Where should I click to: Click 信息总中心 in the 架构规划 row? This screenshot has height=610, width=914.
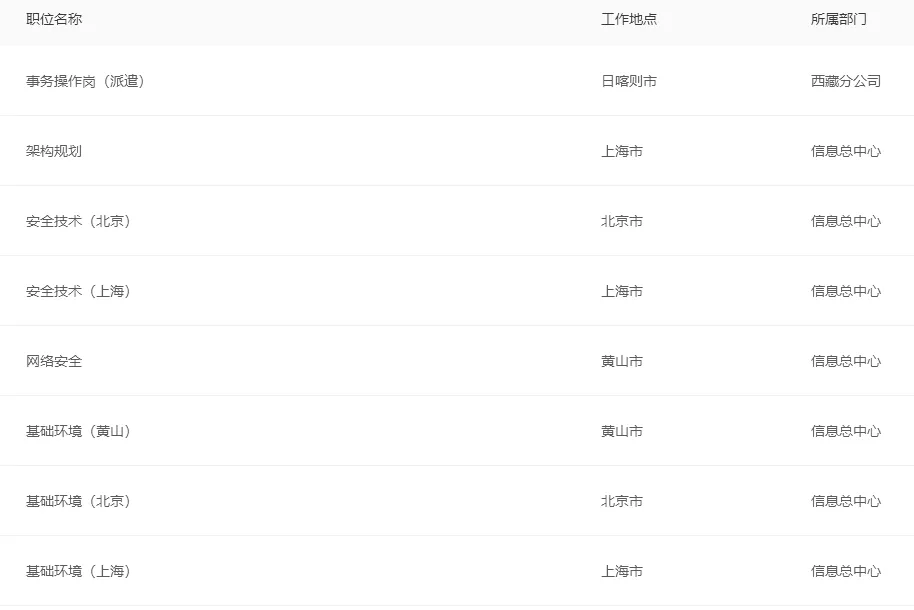pos(846,151)
